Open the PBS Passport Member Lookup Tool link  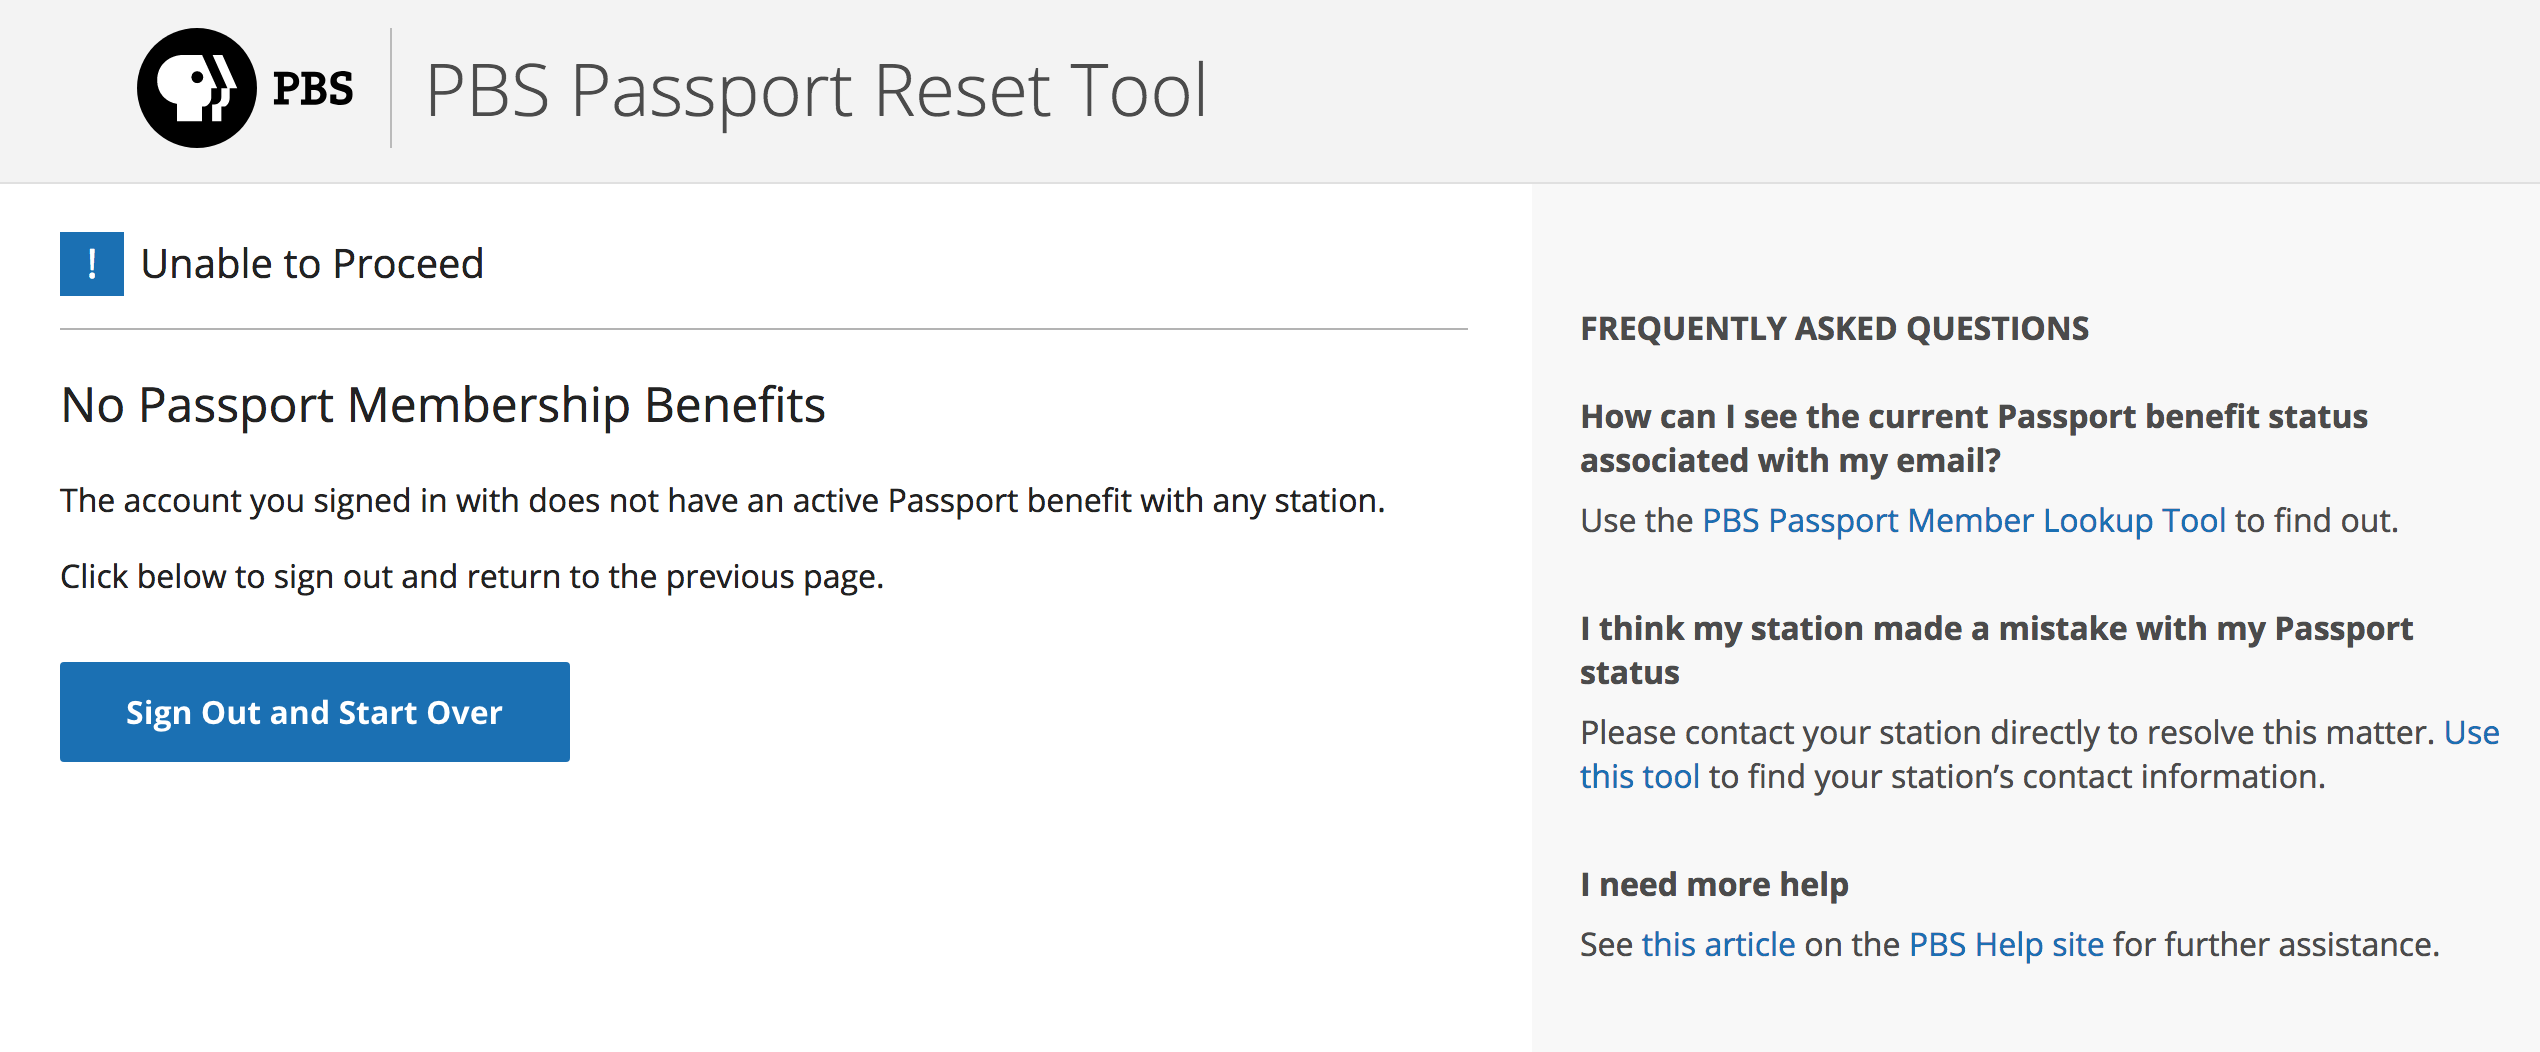(1964, 520)
